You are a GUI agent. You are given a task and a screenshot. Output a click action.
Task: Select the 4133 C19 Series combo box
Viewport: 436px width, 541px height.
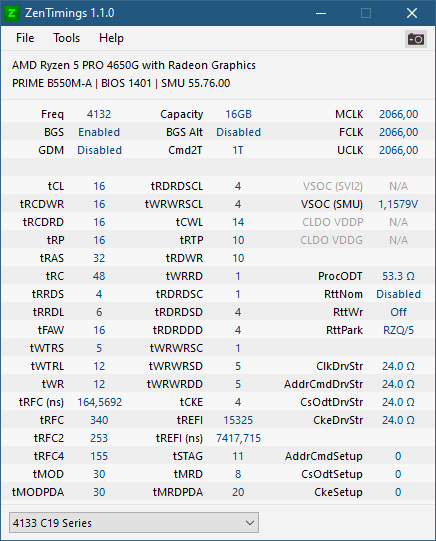(x=134, y=523)
